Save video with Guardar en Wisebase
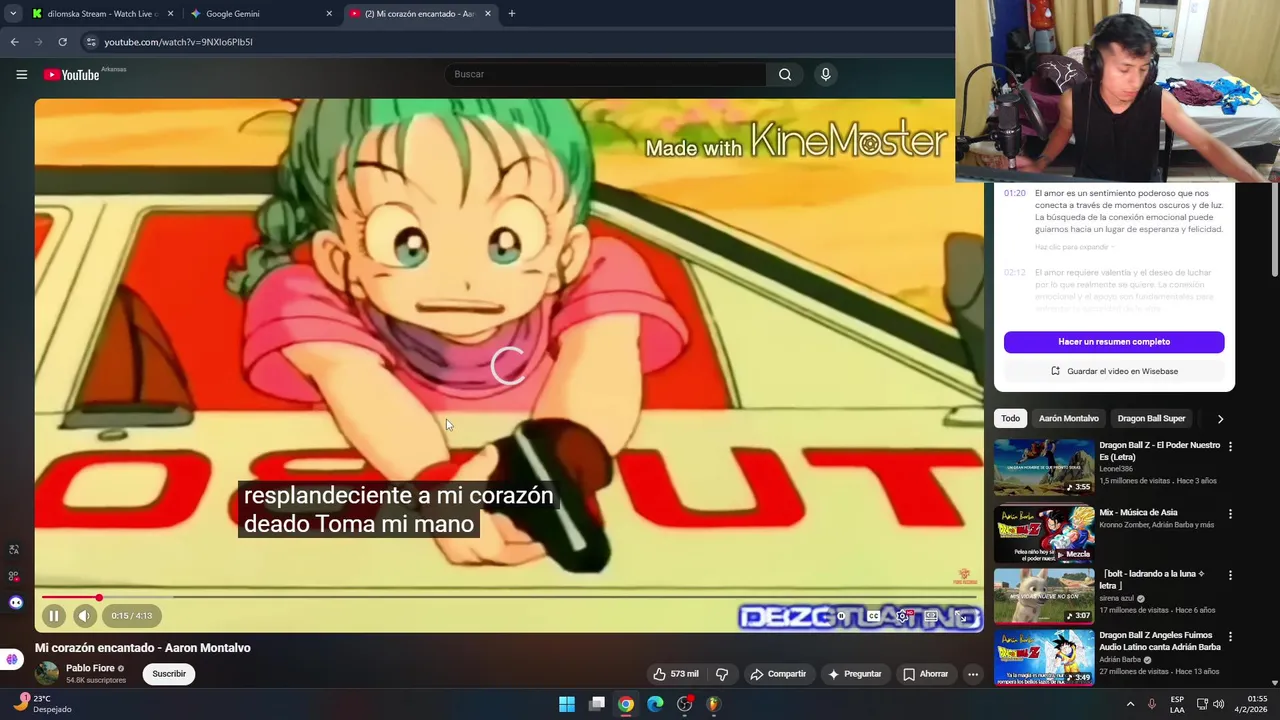Screen dimensions: 1280x720 click(1114, 371)
